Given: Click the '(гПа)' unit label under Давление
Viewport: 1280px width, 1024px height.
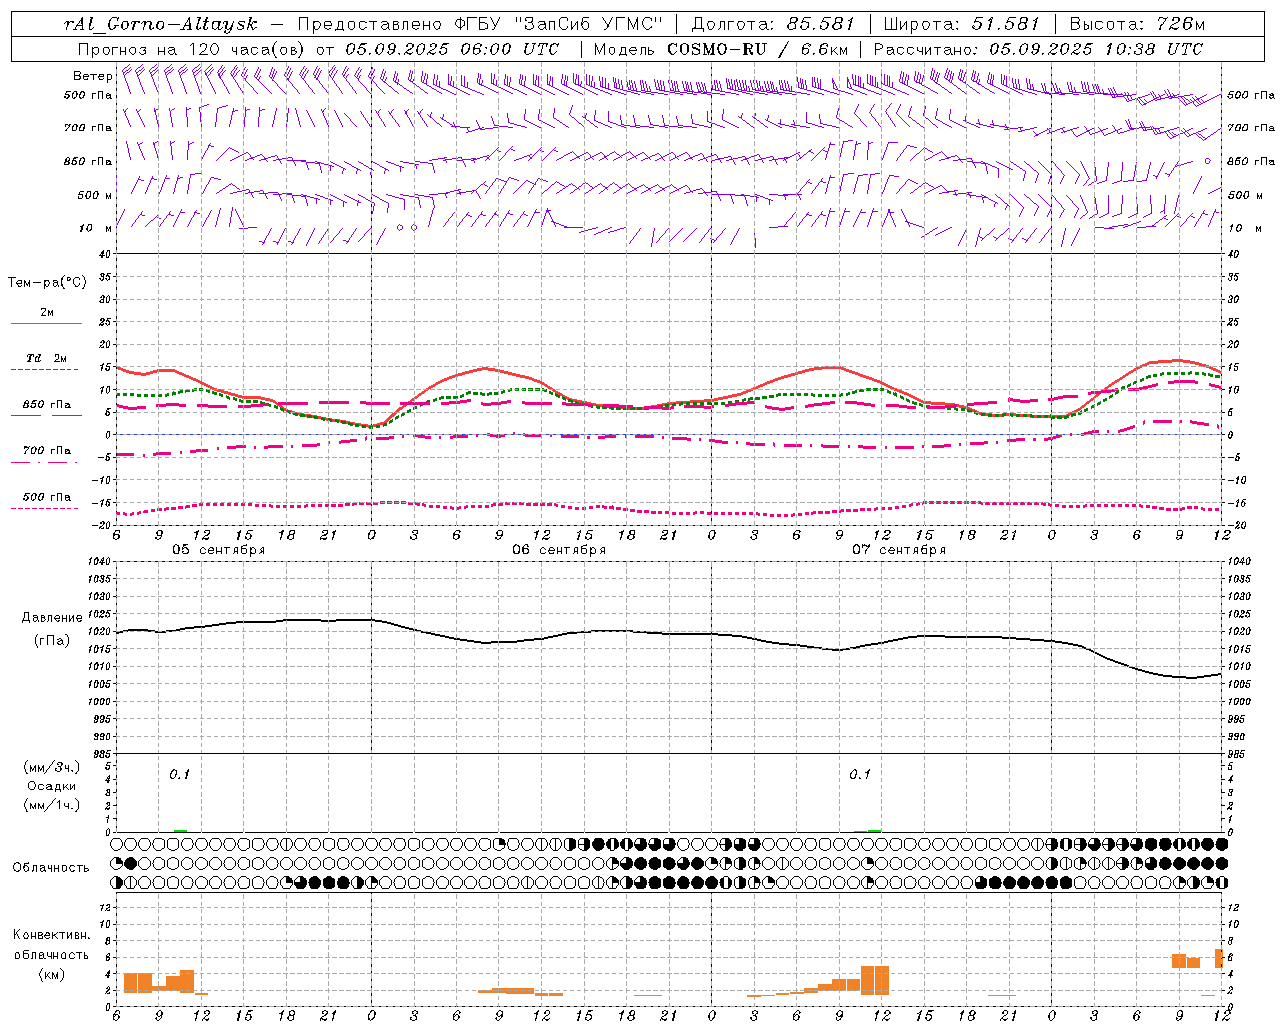Looking at the screenshot, I should tap(52, 640).
